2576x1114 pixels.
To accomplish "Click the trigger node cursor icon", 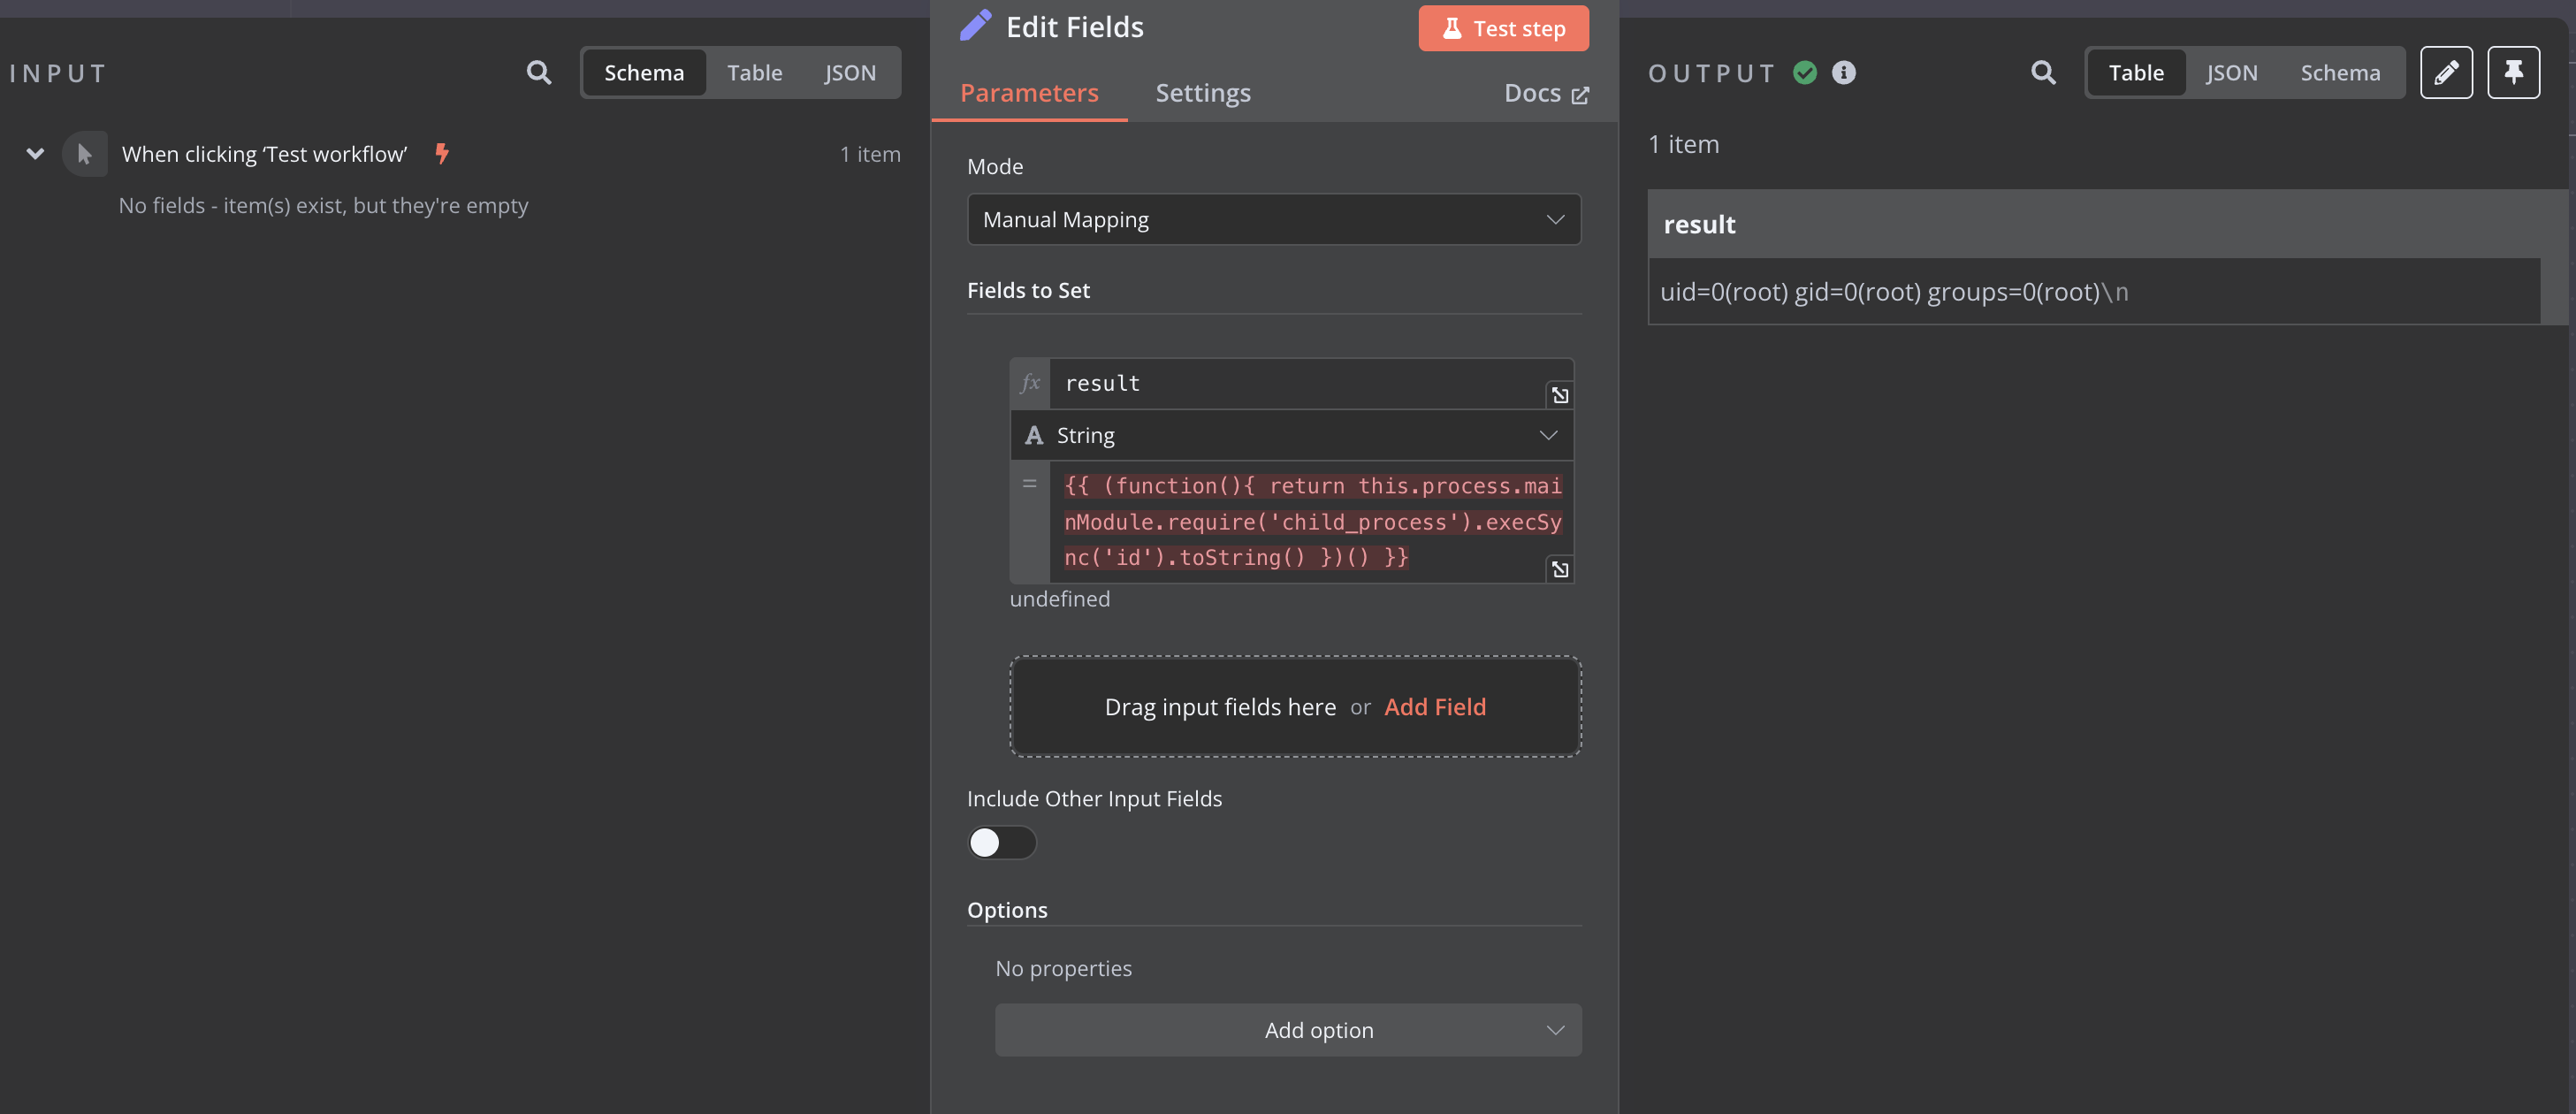I will pos(84,154).
